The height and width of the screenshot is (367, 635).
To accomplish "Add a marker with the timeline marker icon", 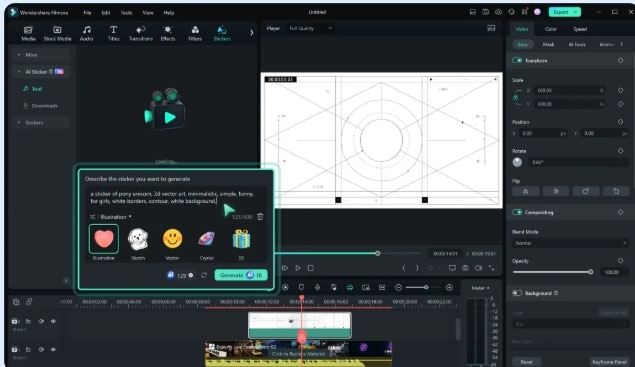I will (301, 287).
